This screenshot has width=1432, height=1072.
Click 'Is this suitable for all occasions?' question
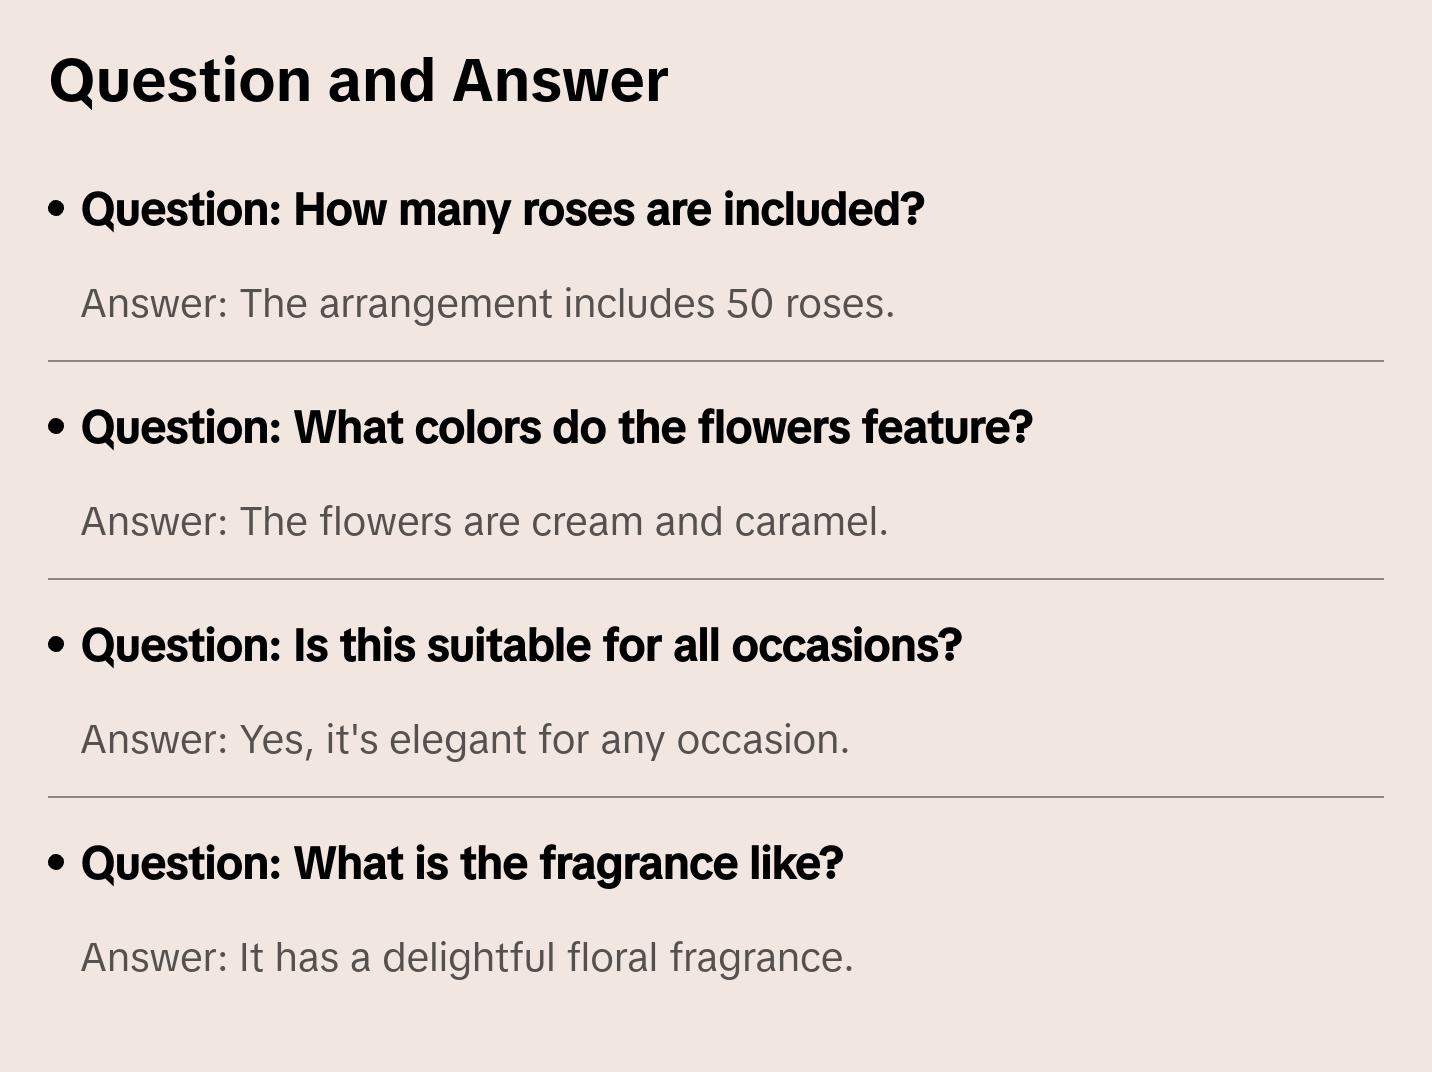click(x=520, y=646)
